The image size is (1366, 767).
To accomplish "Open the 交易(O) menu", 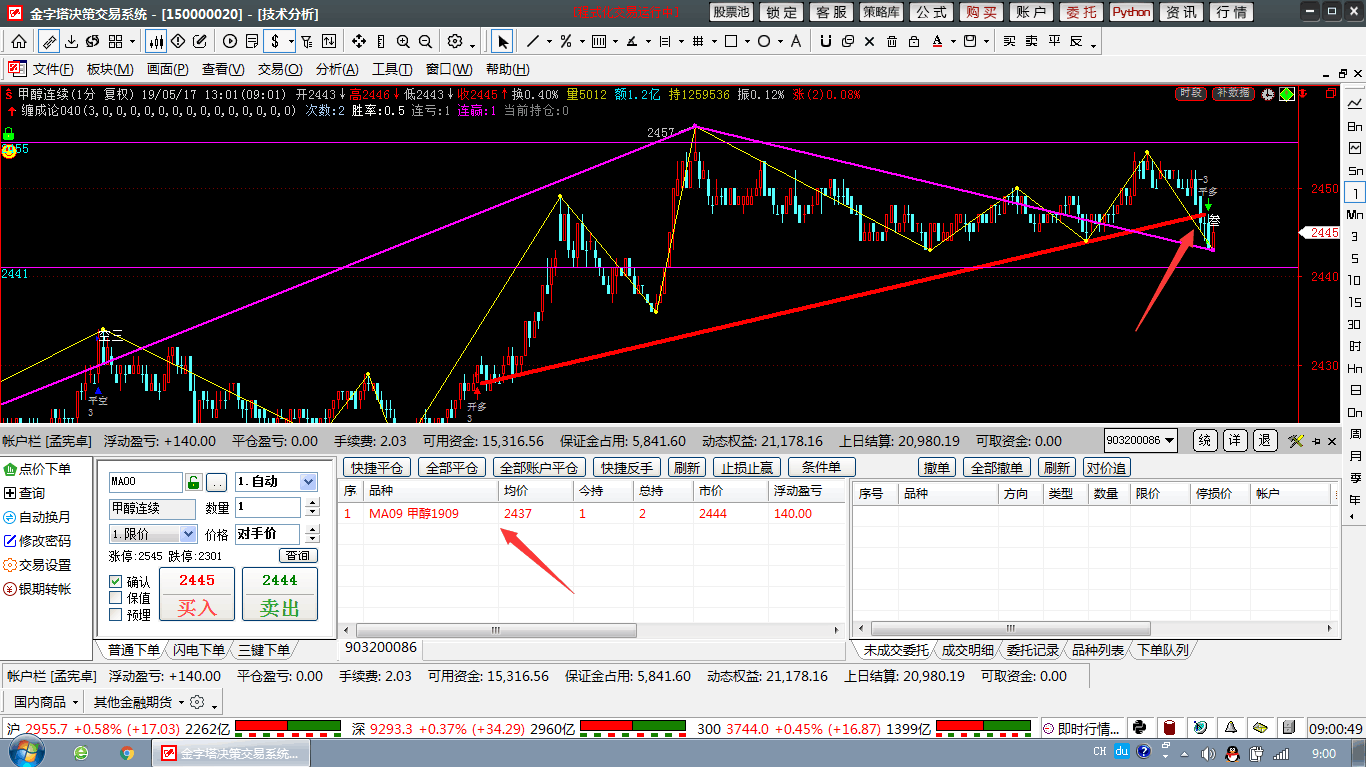I will click(280, 69).
